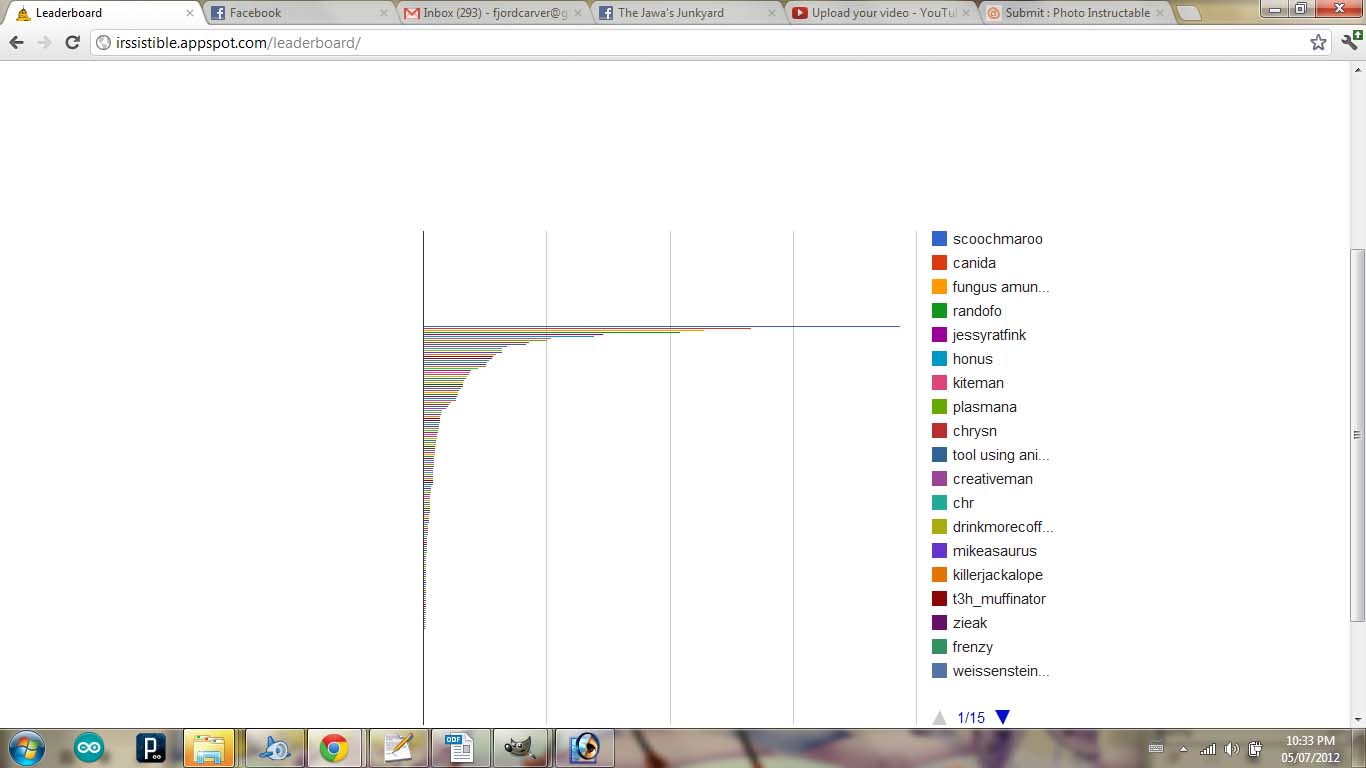Select jessyratfink in the legend
Screen dimensions: 1366x768
pos(989,335)
